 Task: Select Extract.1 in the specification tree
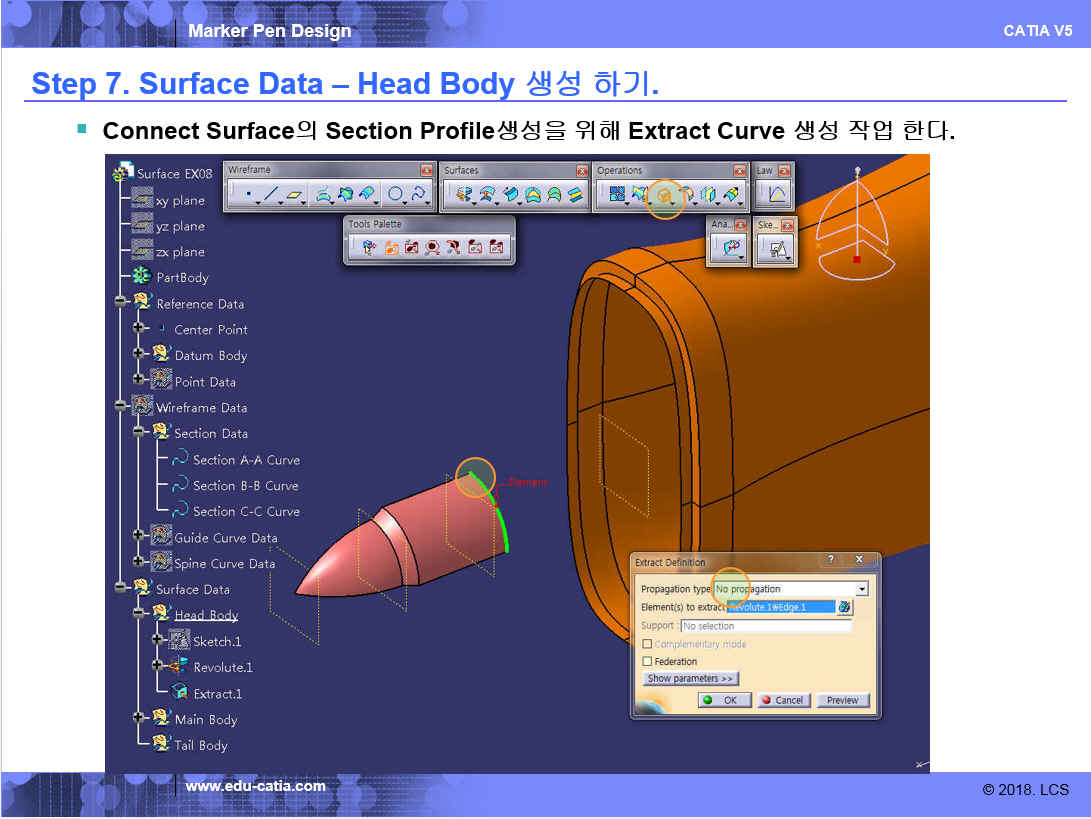click(x=216, y=693)
